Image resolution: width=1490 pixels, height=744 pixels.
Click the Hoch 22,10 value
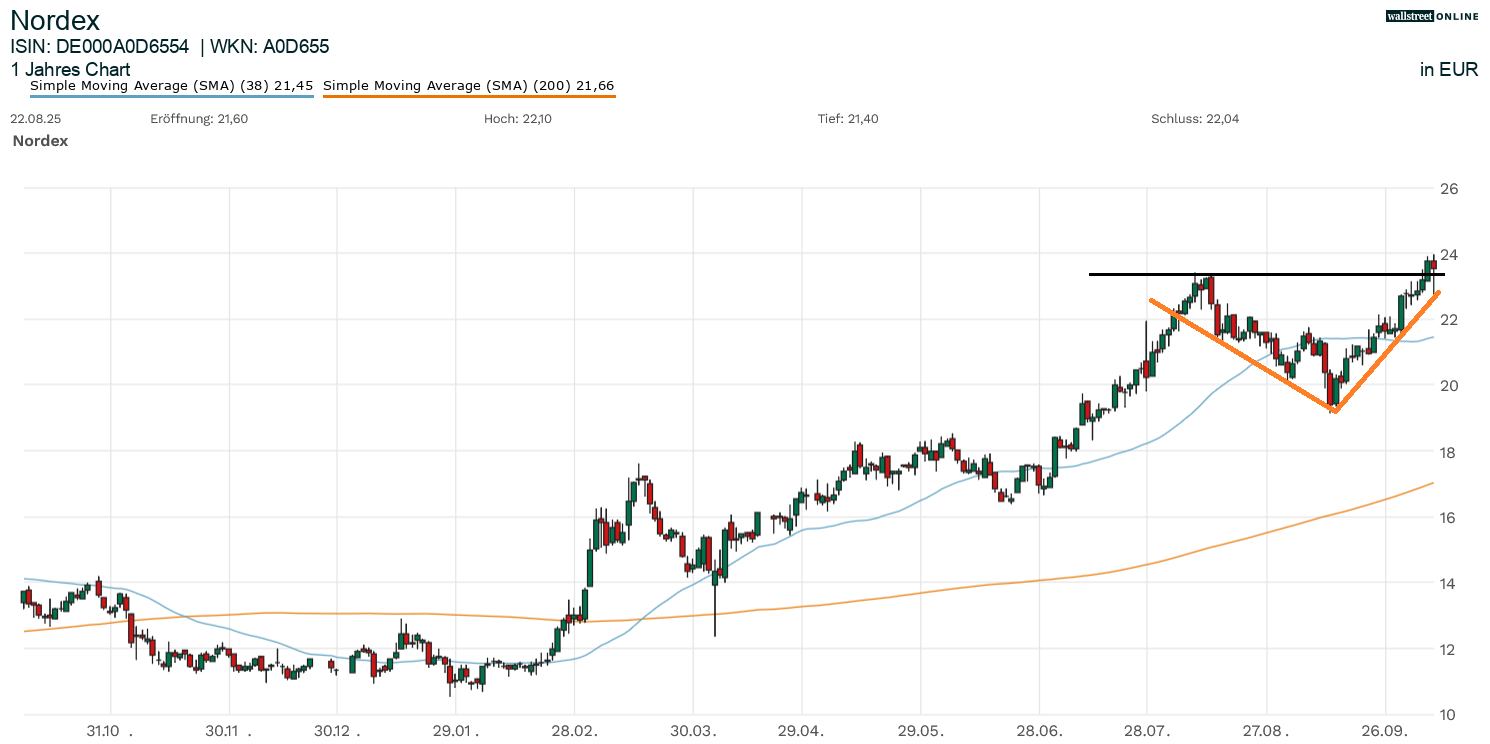(x=518, y=119)
